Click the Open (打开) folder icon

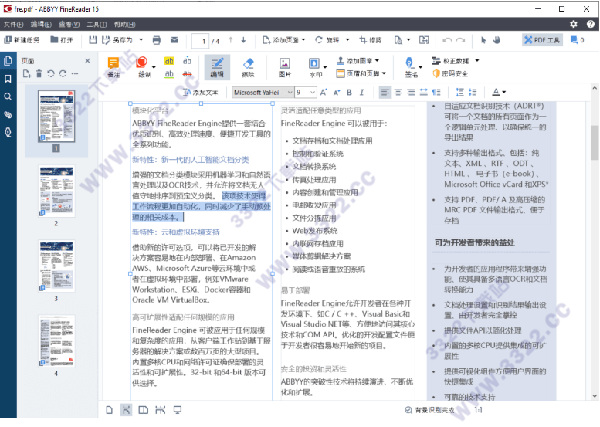[x=54, y=39]
